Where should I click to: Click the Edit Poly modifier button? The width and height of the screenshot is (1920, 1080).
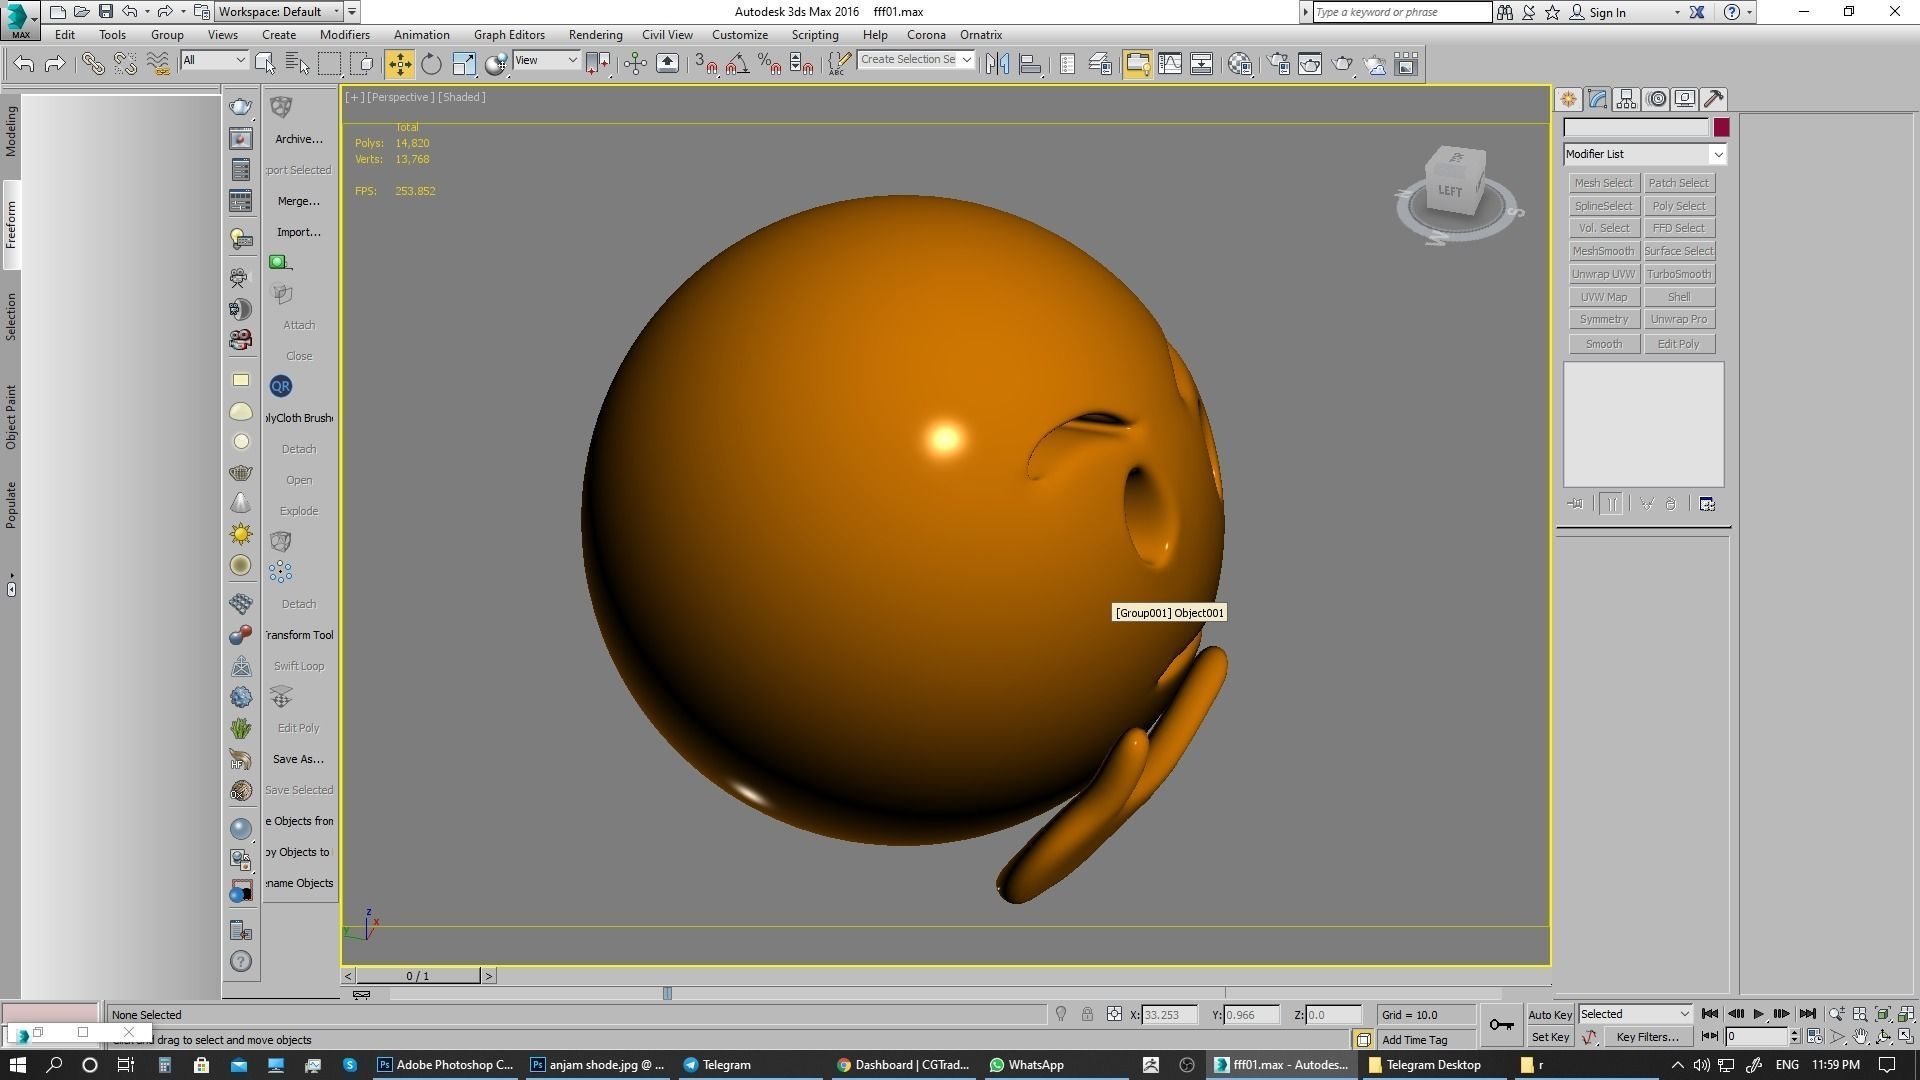point(1679,344)
